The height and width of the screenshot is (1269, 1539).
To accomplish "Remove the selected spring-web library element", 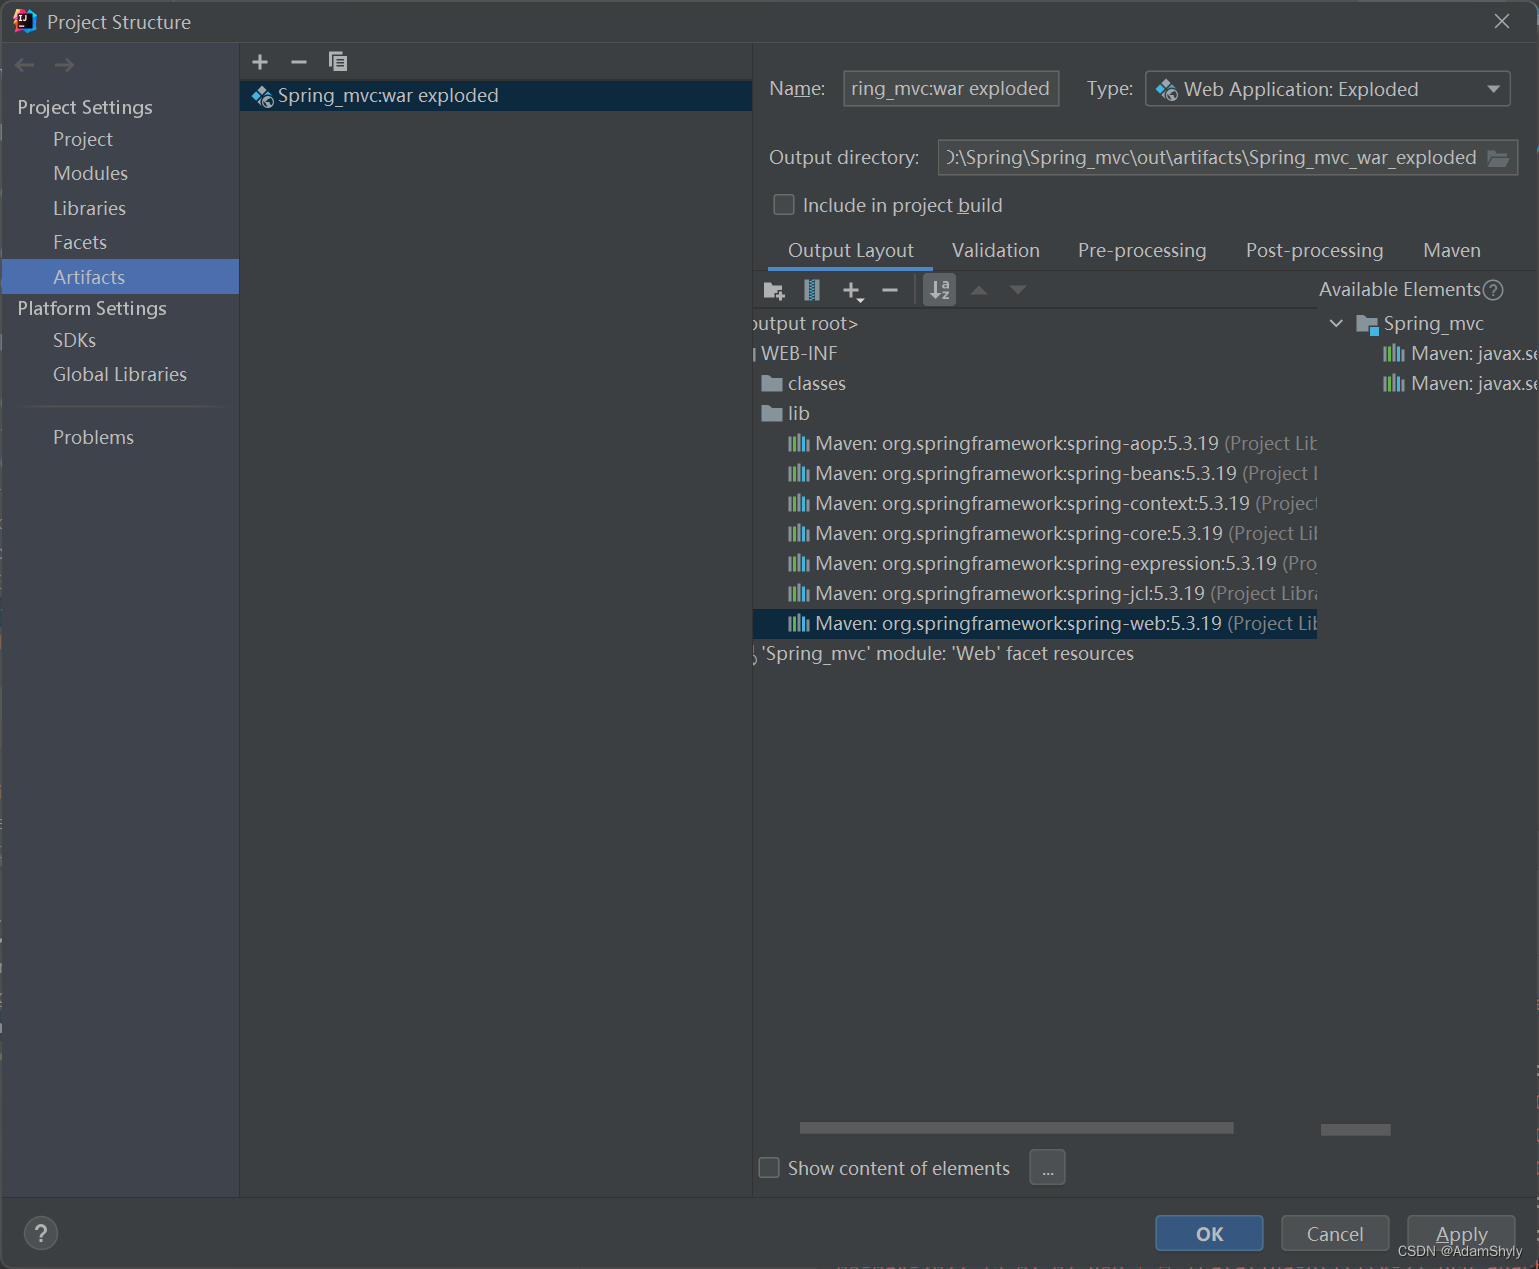I will coord(889,290).
